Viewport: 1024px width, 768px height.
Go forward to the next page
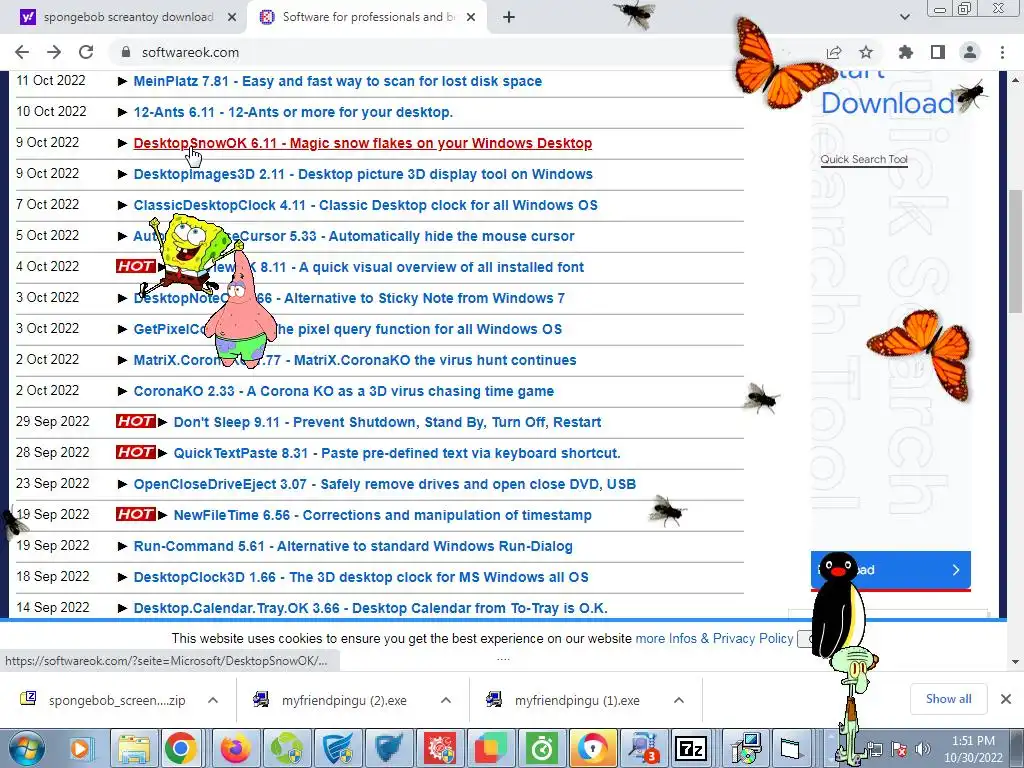(54, 52)
